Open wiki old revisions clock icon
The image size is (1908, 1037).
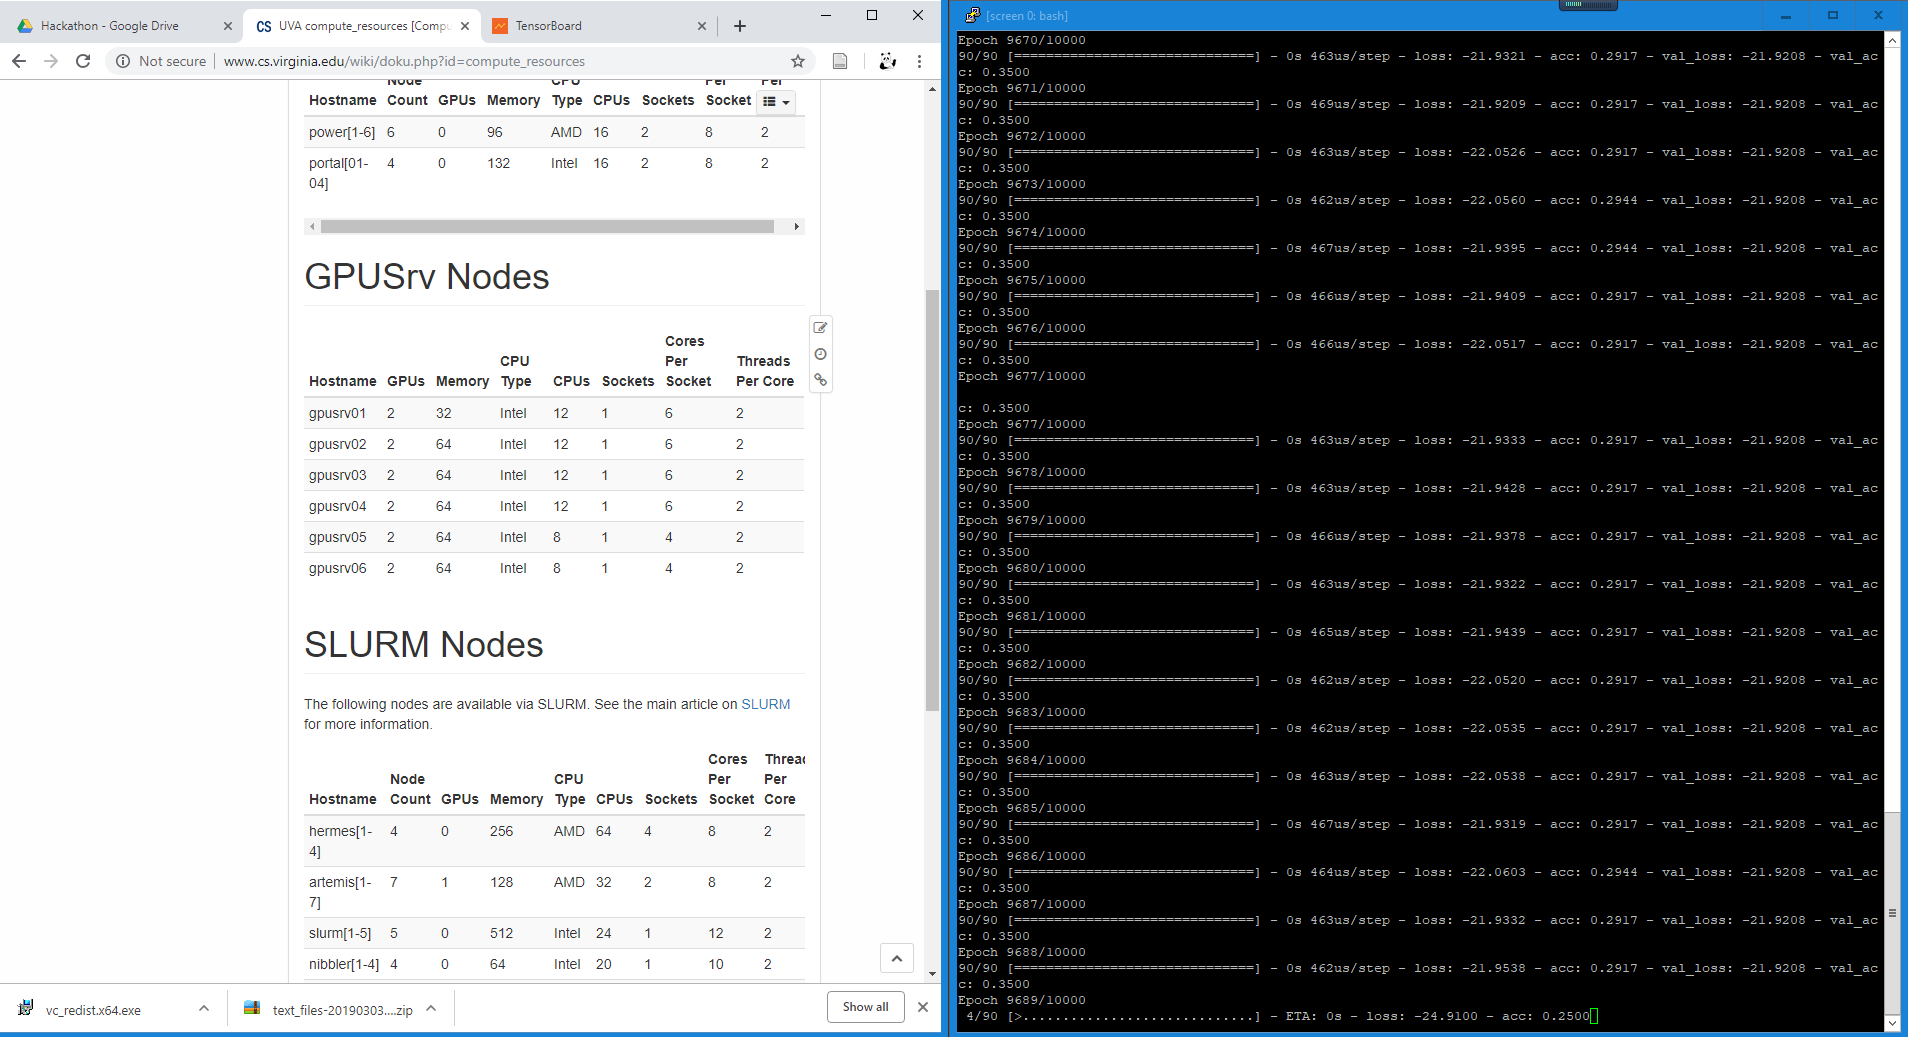[820, 354]
